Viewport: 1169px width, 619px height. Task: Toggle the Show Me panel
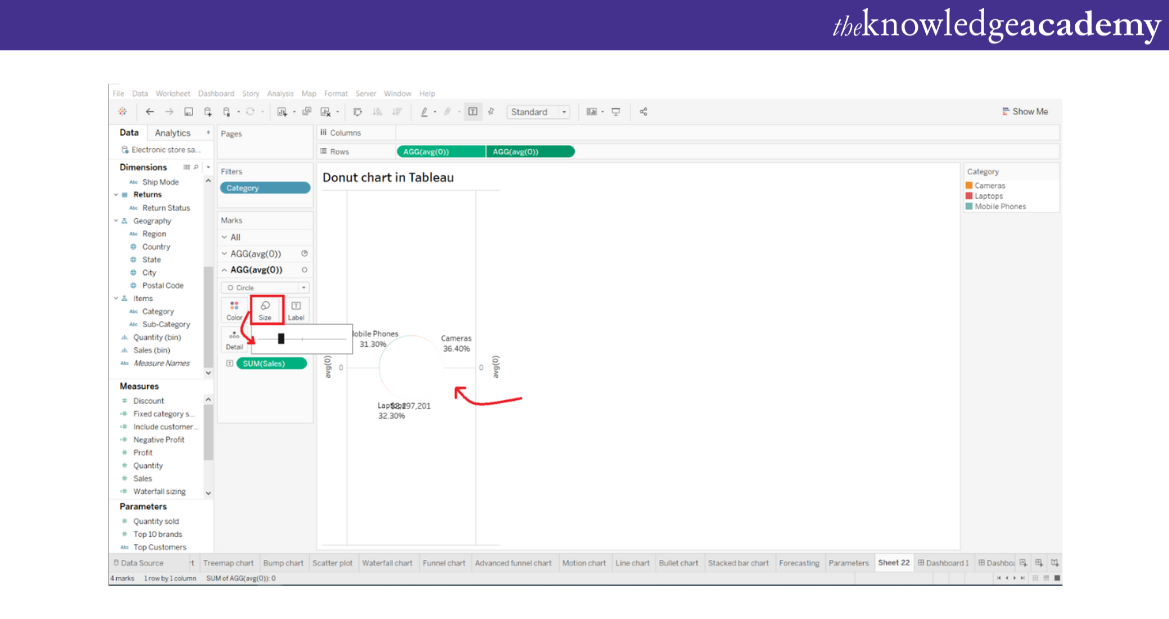[x=1025, y=112]
